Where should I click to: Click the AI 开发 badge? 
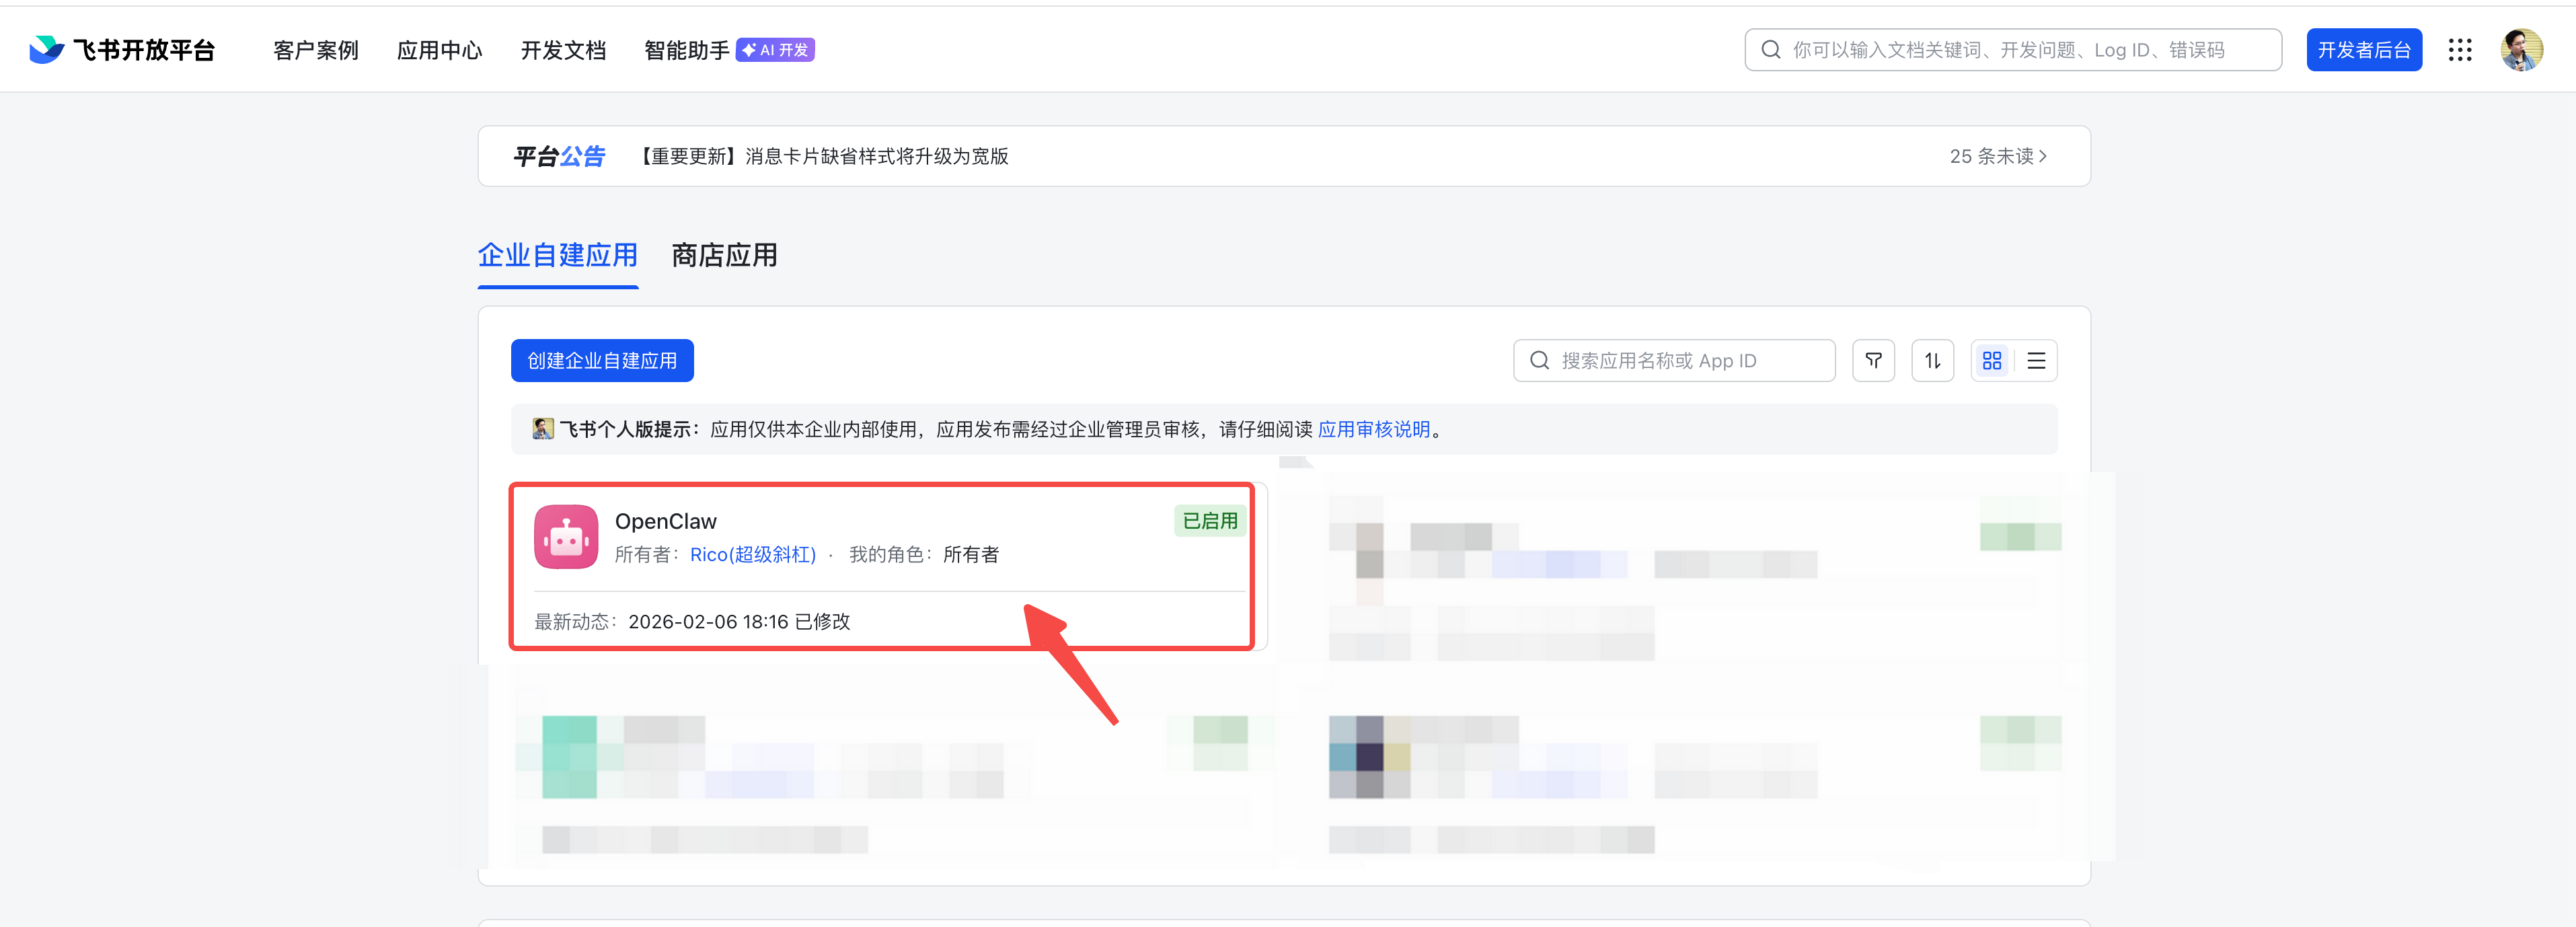tap(775, 50)
